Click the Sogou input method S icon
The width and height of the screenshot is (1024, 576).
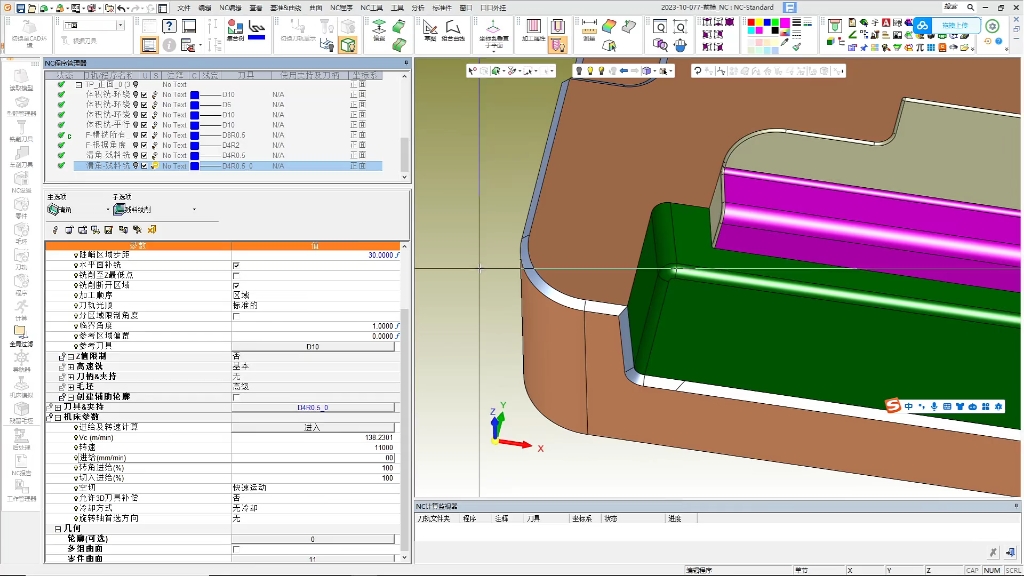point(894,406)
